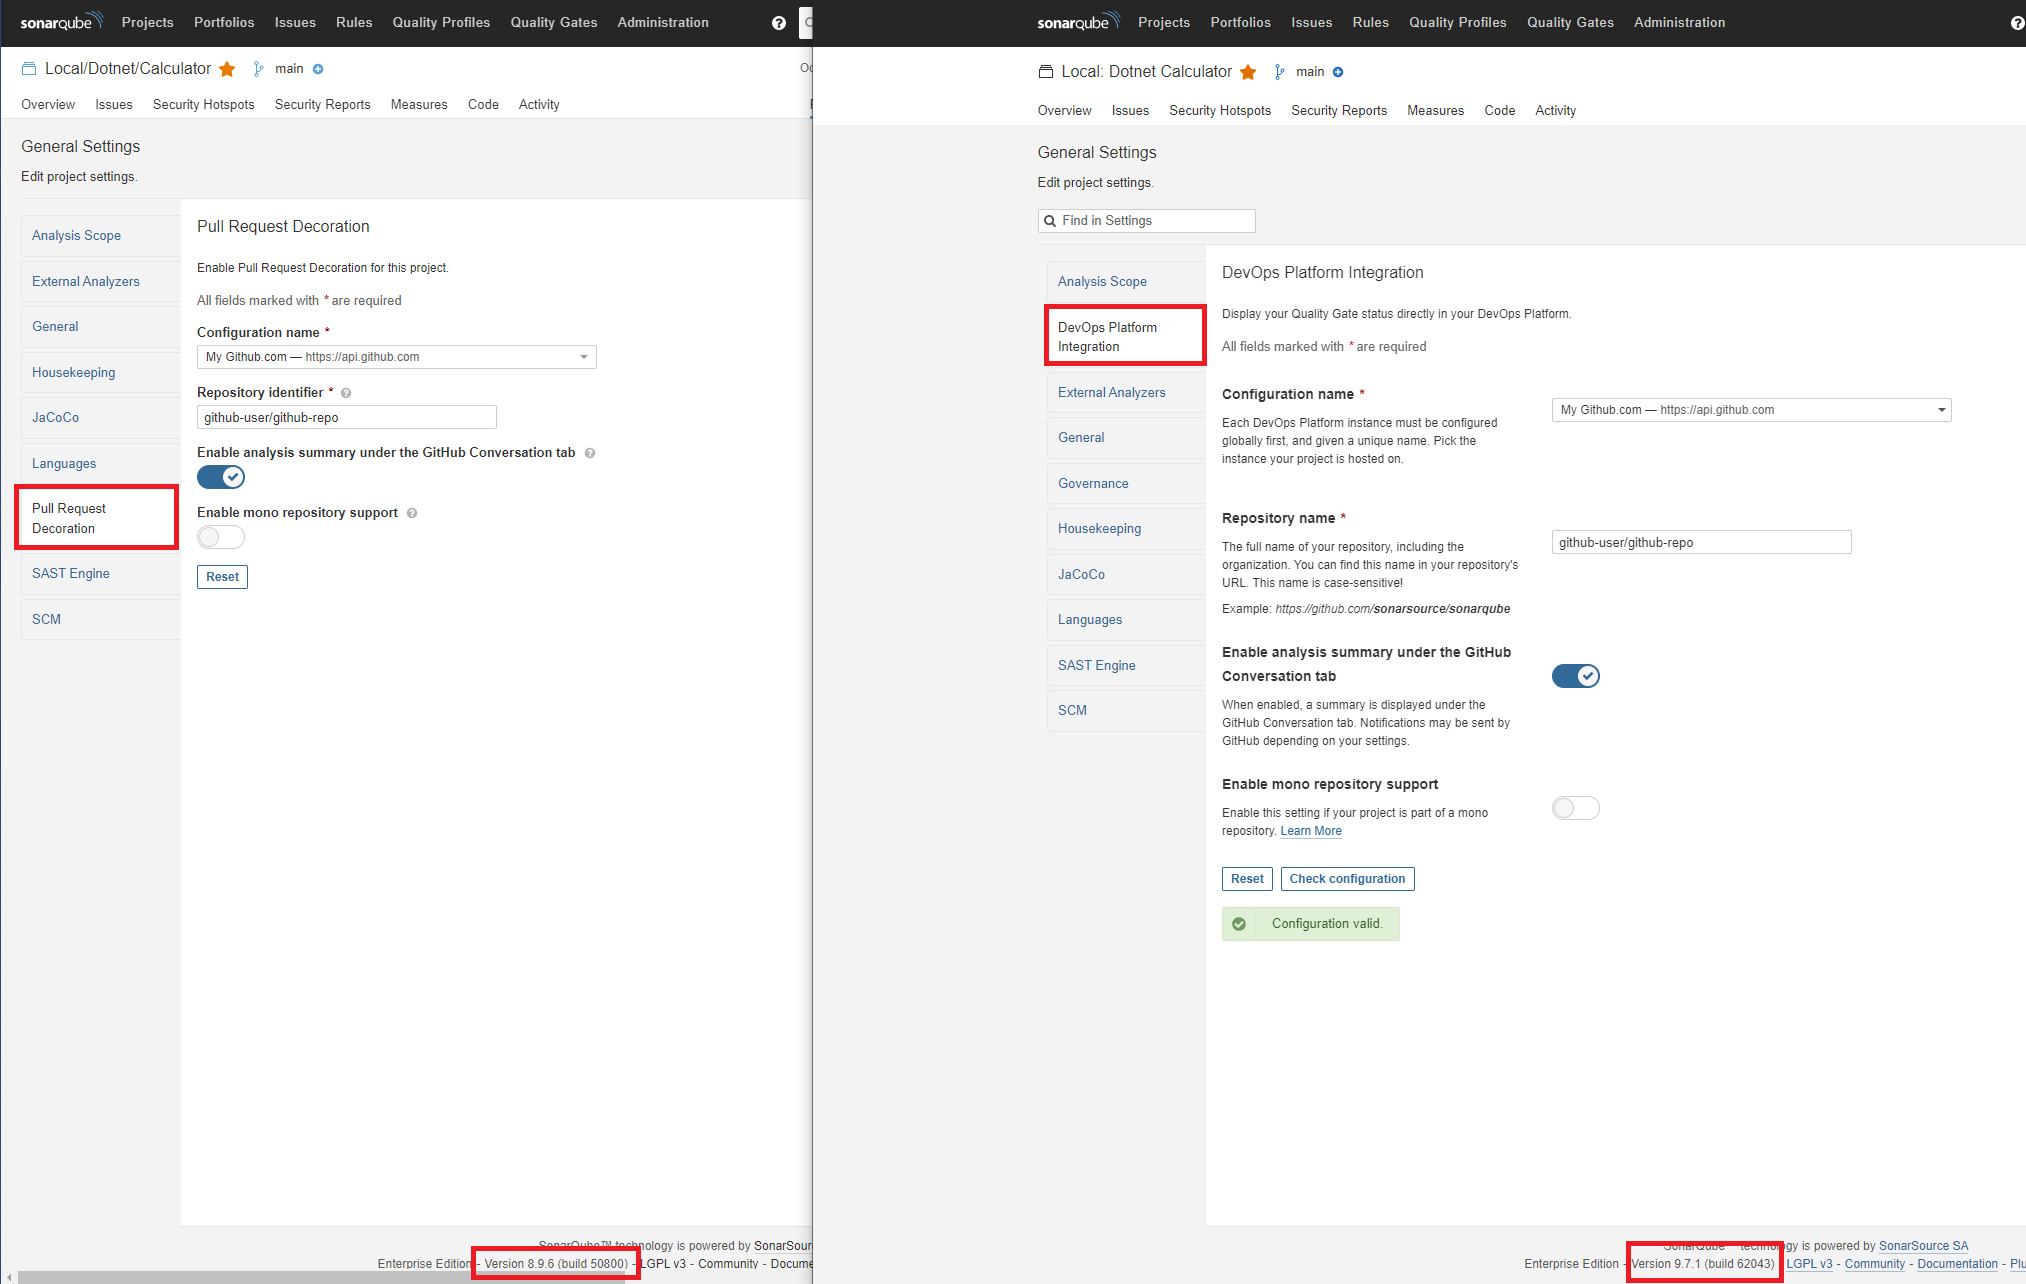Image resolution: width=2026 pixels, height=1284 pixels.
Task: Turn off the GitHub Conversation tab summary toggle
Action: (x=1574, y=676)
